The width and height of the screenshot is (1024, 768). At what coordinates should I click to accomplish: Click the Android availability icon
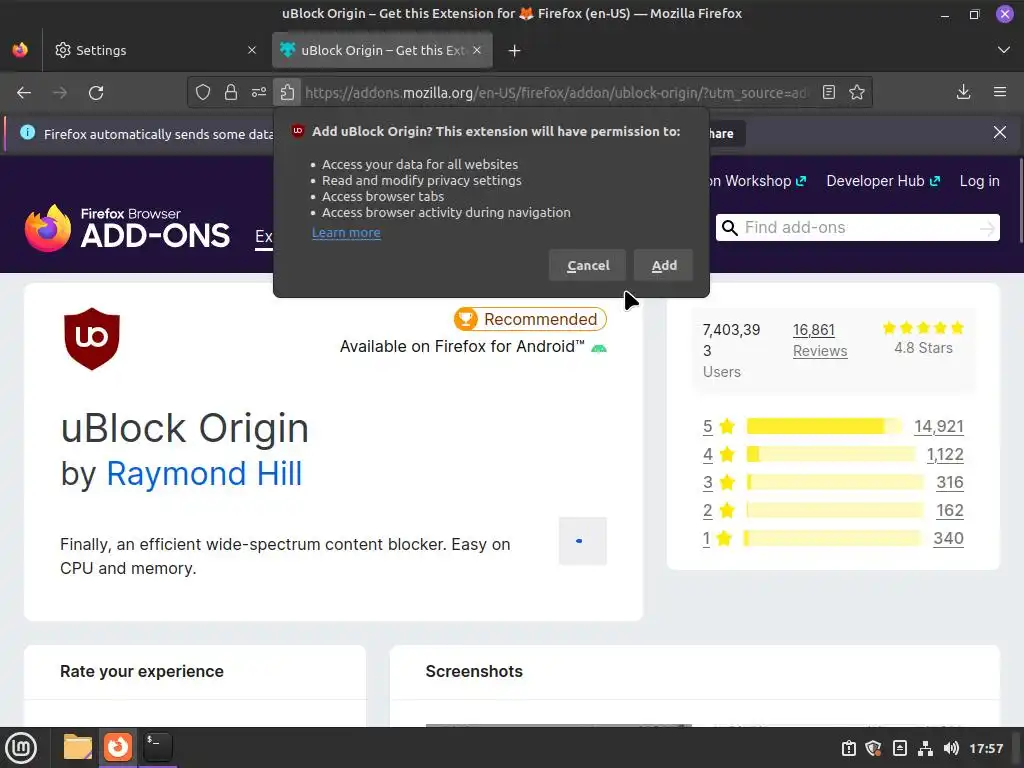click(x=599, y=347)
